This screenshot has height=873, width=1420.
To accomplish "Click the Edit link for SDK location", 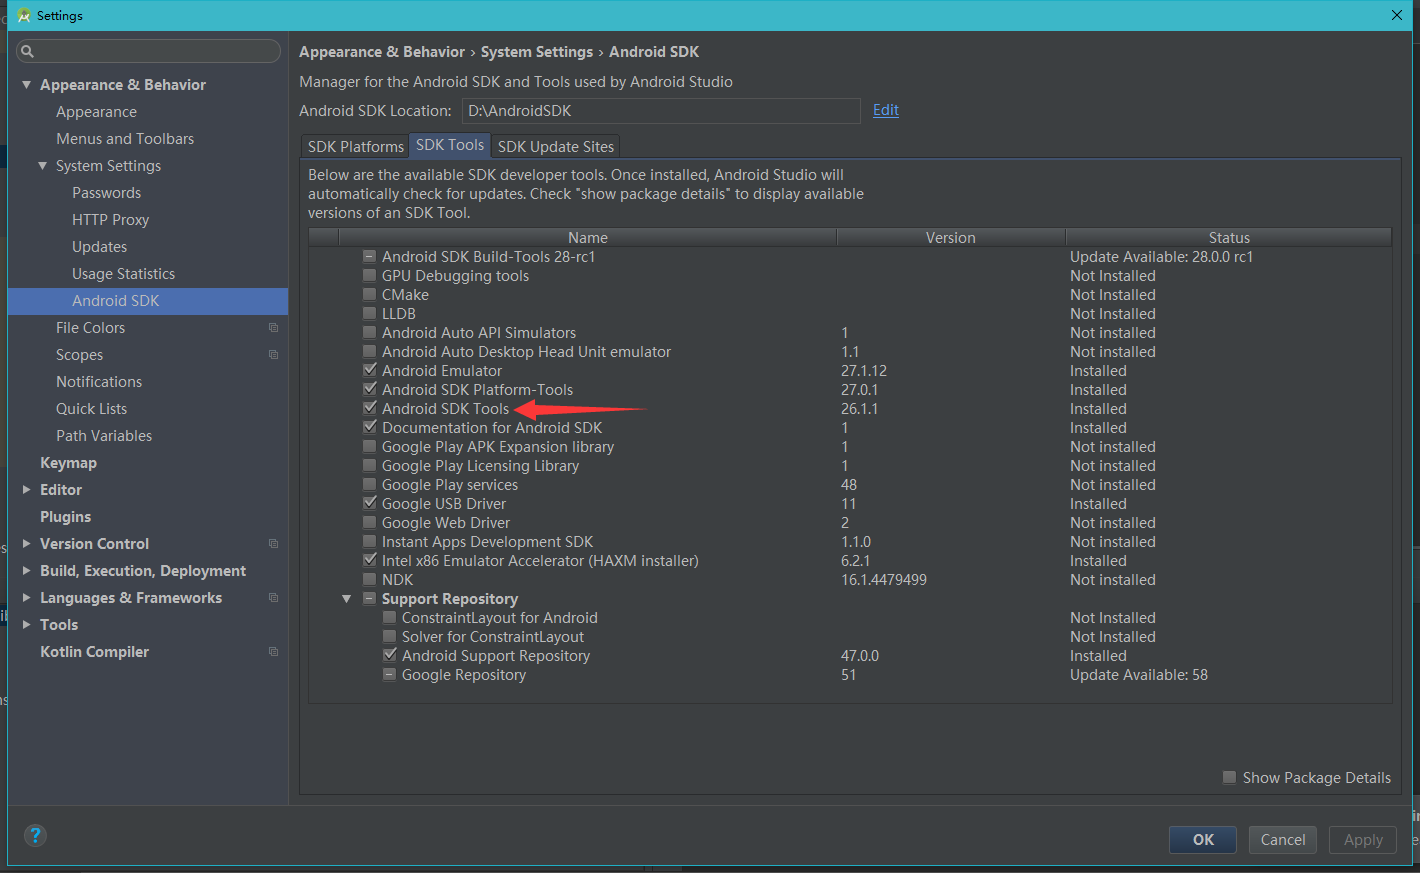I will pos(886,110).
